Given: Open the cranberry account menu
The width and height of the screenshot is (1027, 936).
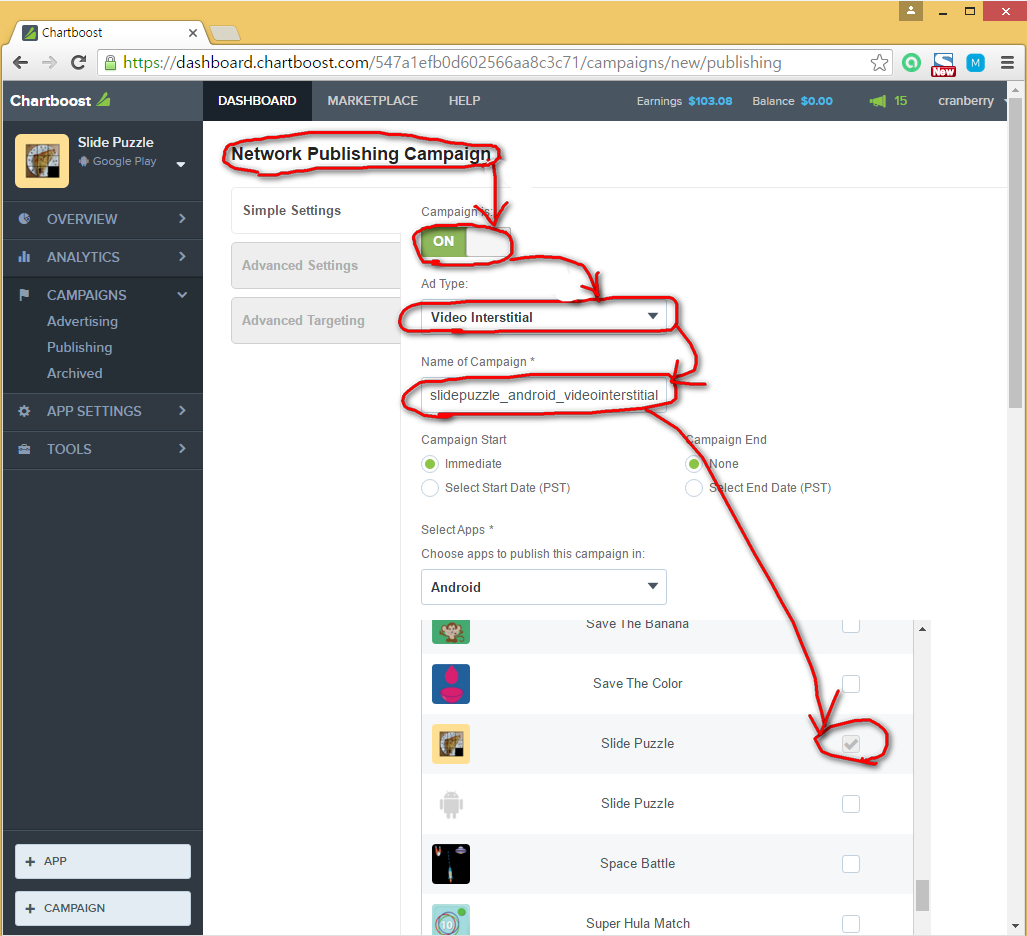Looking at the screenshot, I should point(971,101).
